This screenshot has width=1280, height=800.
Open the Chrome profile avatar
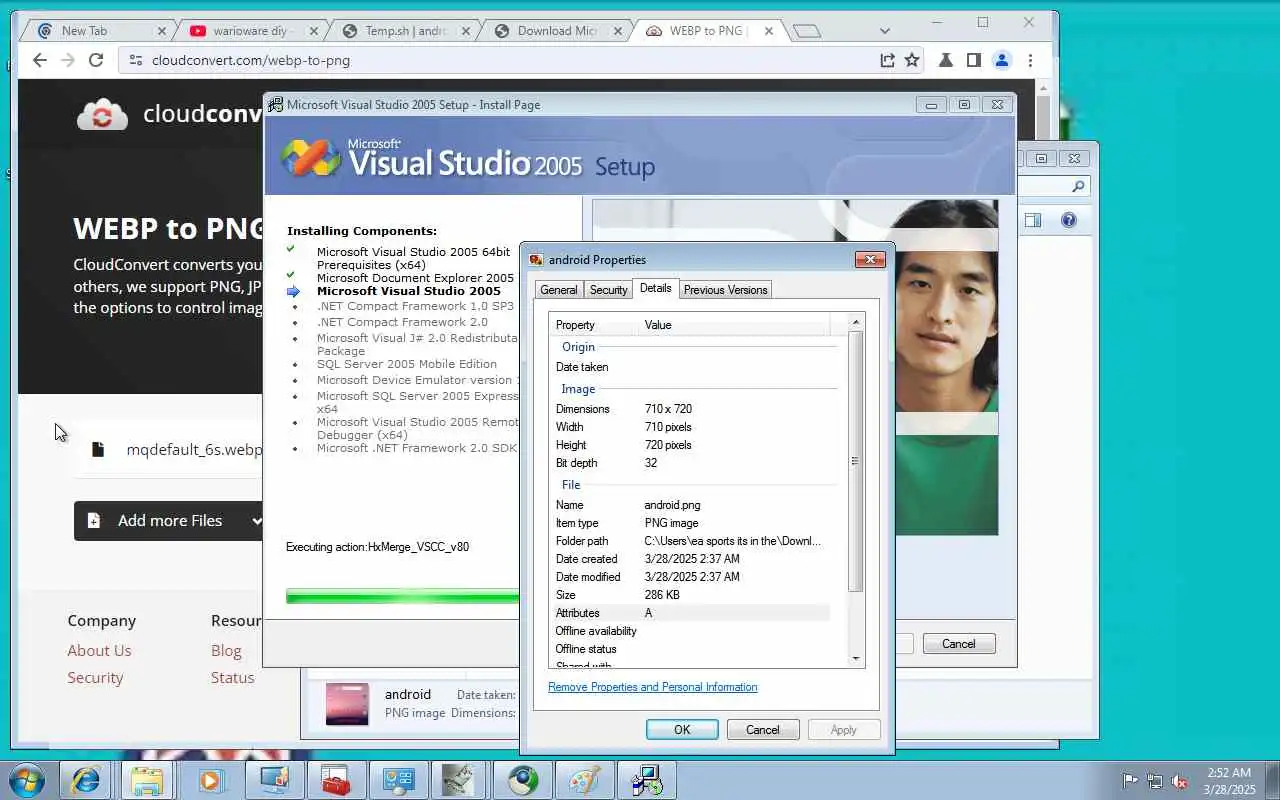click(x=1001, y=60)
